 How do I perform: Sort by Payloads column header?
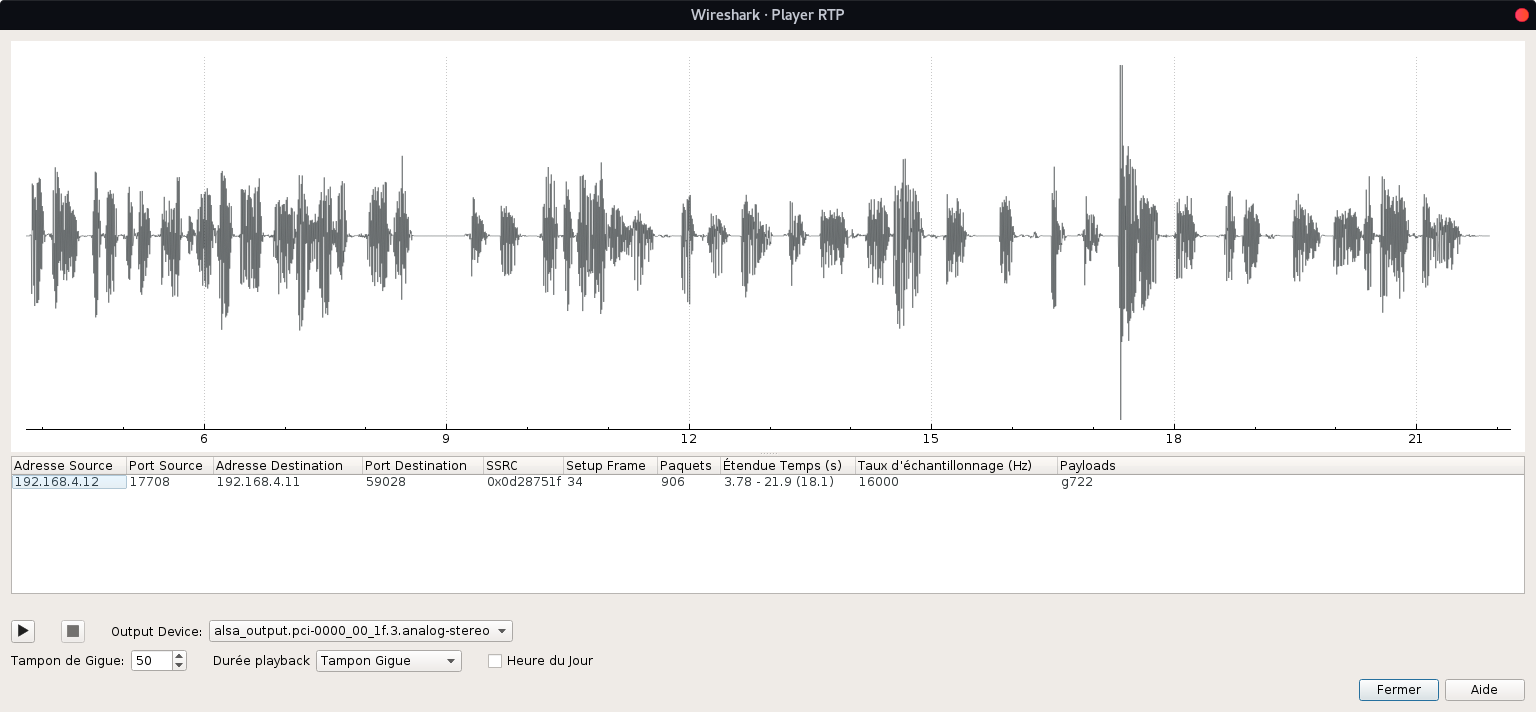point(1088,466)
